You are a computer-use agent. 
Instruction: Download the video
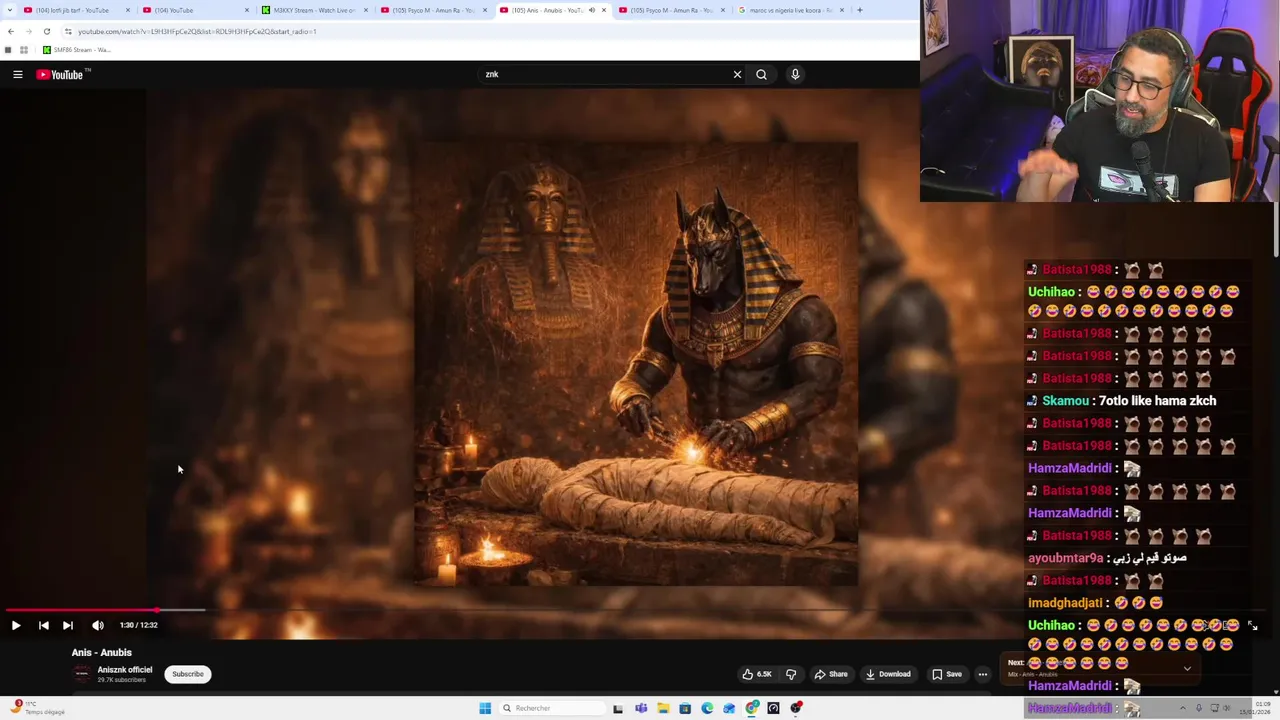(x=888, y=674)
